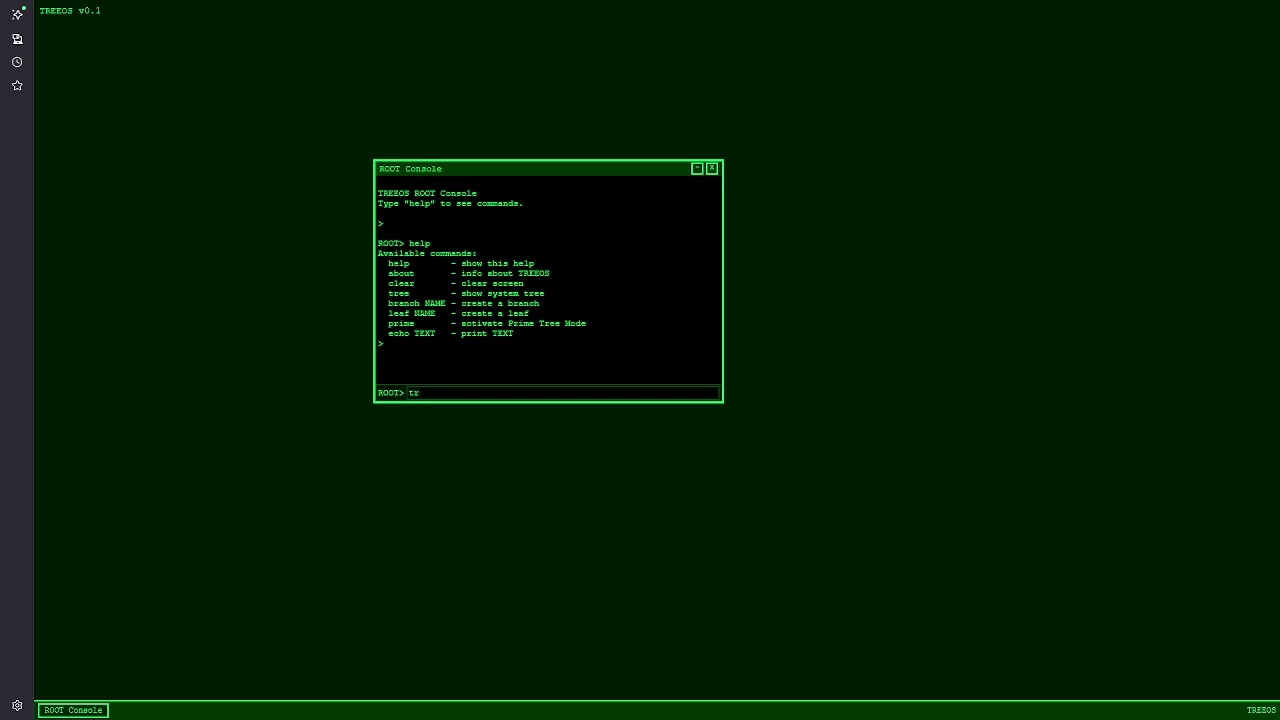Click the 'Type "help" to see commands.' line
The width and height of the screenshot is (1280, 720).
pos(450,203)
